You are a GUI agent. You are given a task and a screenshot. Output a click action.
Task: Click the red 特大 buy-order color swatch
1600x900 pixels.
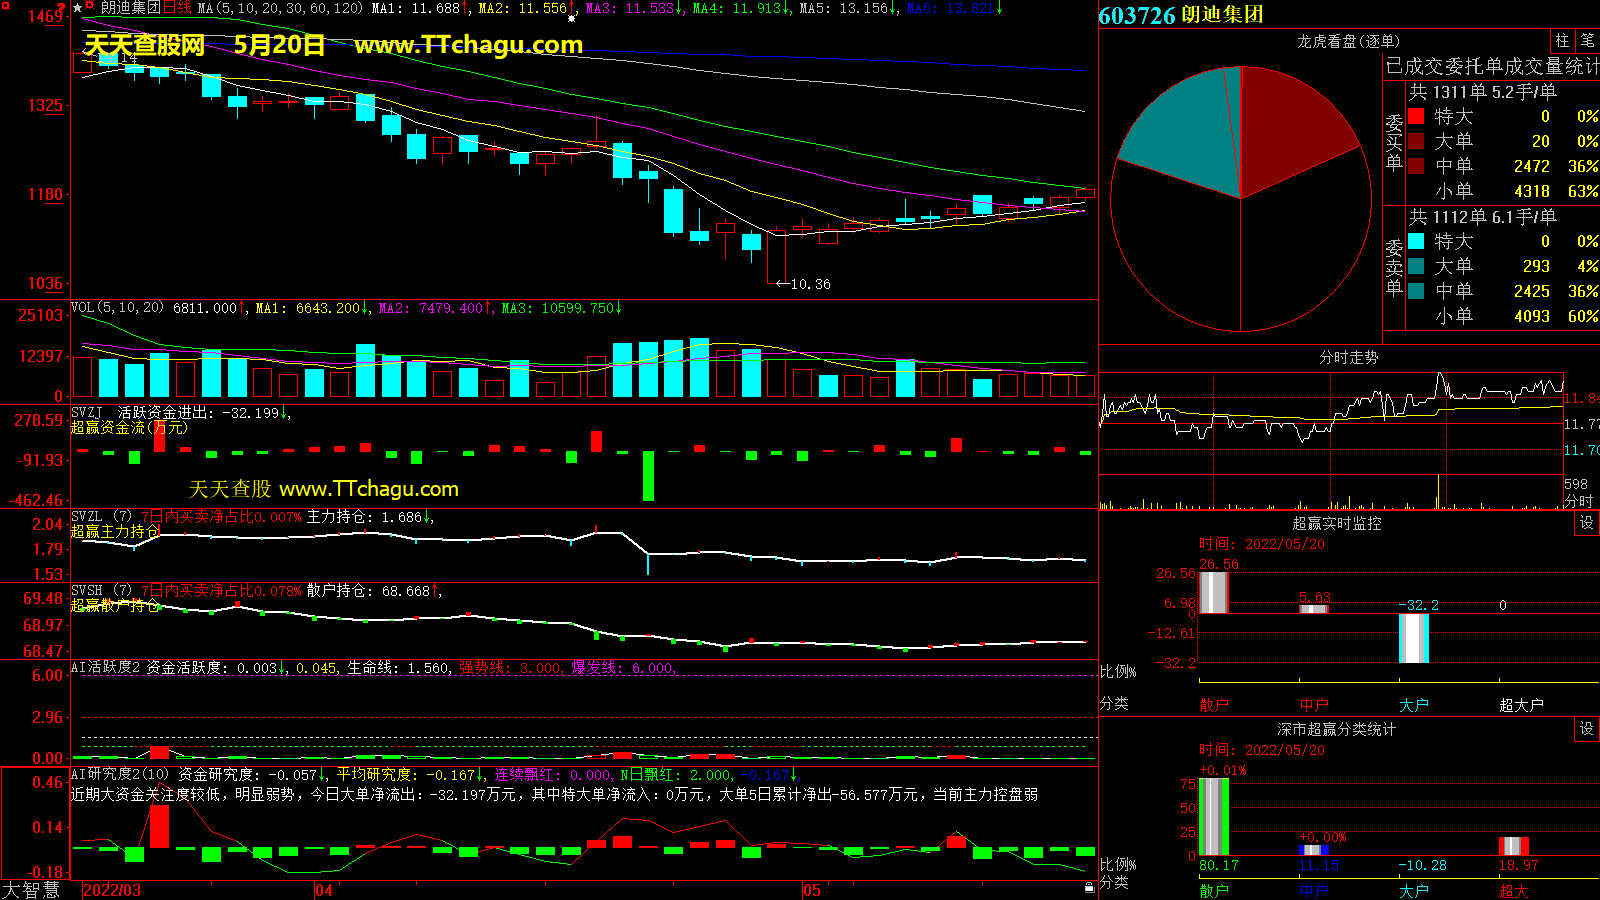(x=1416, y=116)
